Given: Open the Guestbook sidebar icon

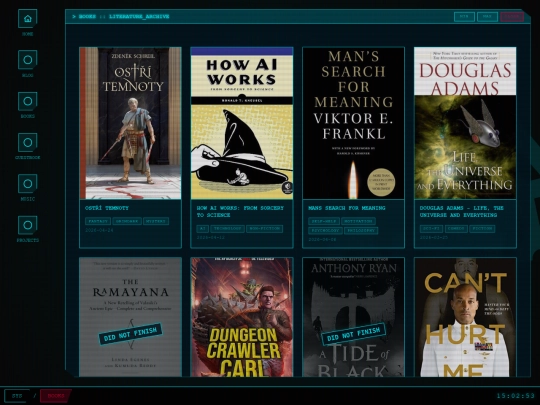Looking at the screenshot, I should pyautogui.click(x=28, y=142).
